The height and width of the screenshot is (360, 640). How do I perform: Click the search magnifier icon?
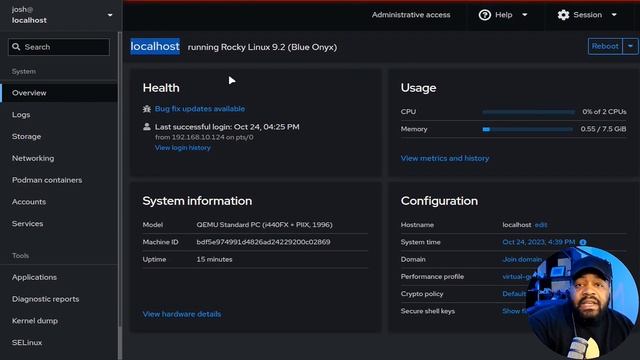point(16,47)
